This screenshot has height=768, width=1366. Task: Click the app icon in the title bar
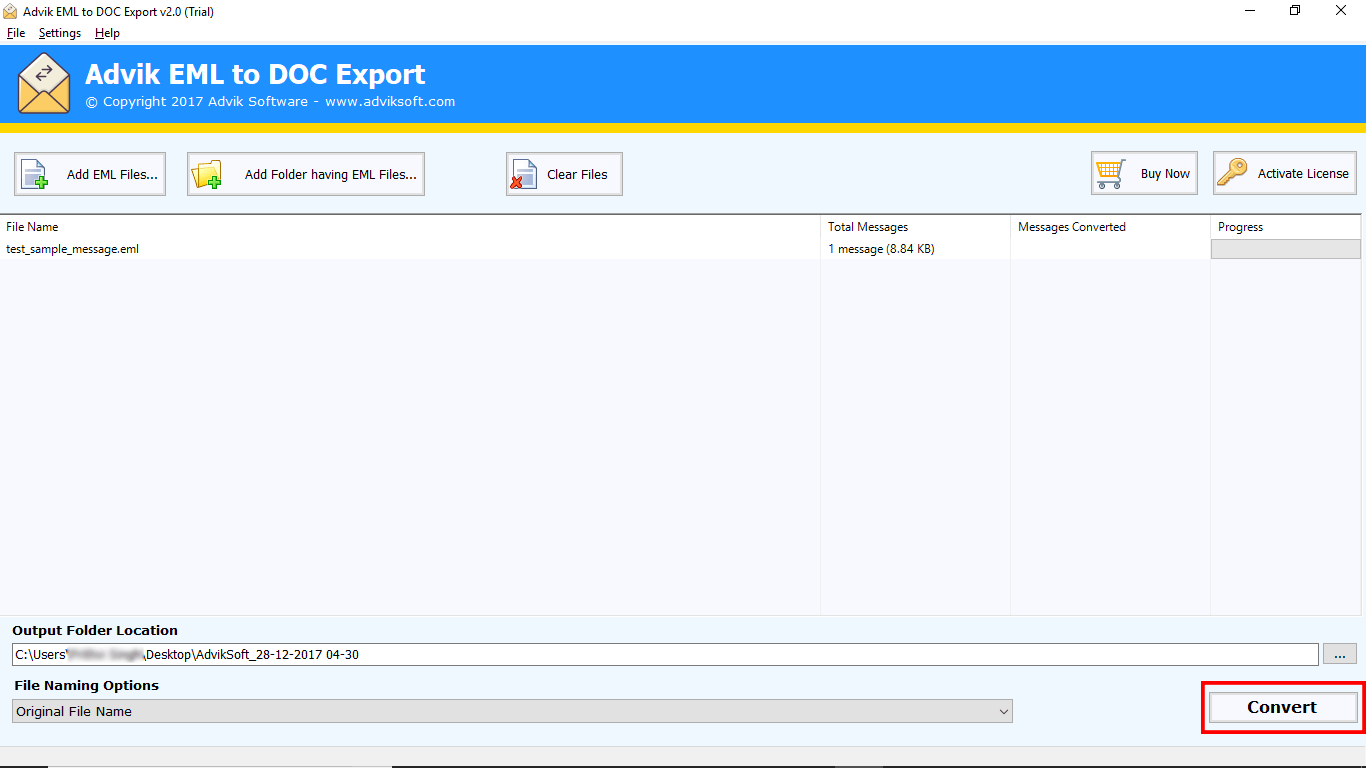click(x=12, y=11)
